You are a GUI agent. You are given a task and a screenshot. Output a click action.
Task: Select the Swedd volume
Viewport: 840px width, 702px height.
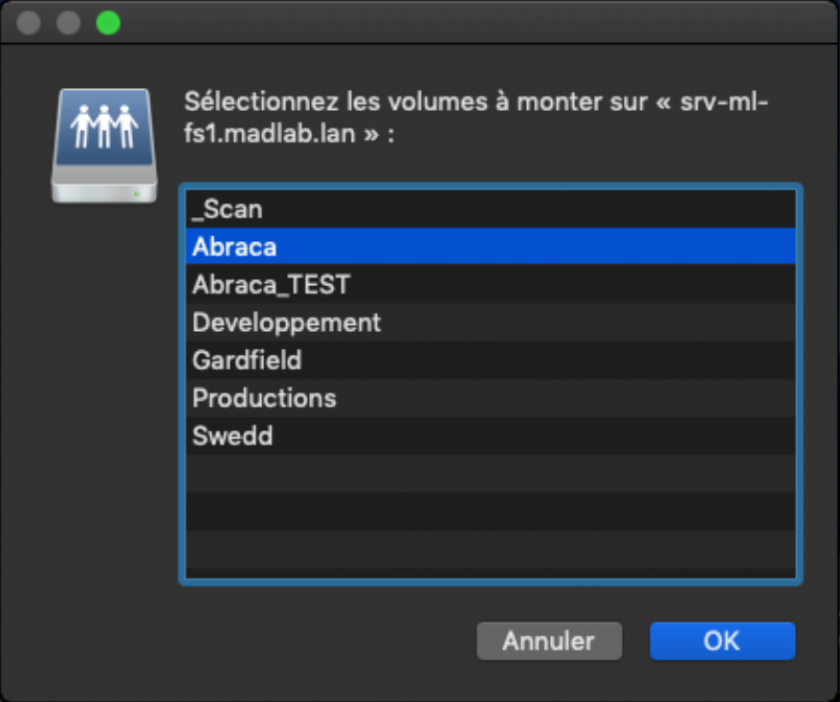[490, 436]
